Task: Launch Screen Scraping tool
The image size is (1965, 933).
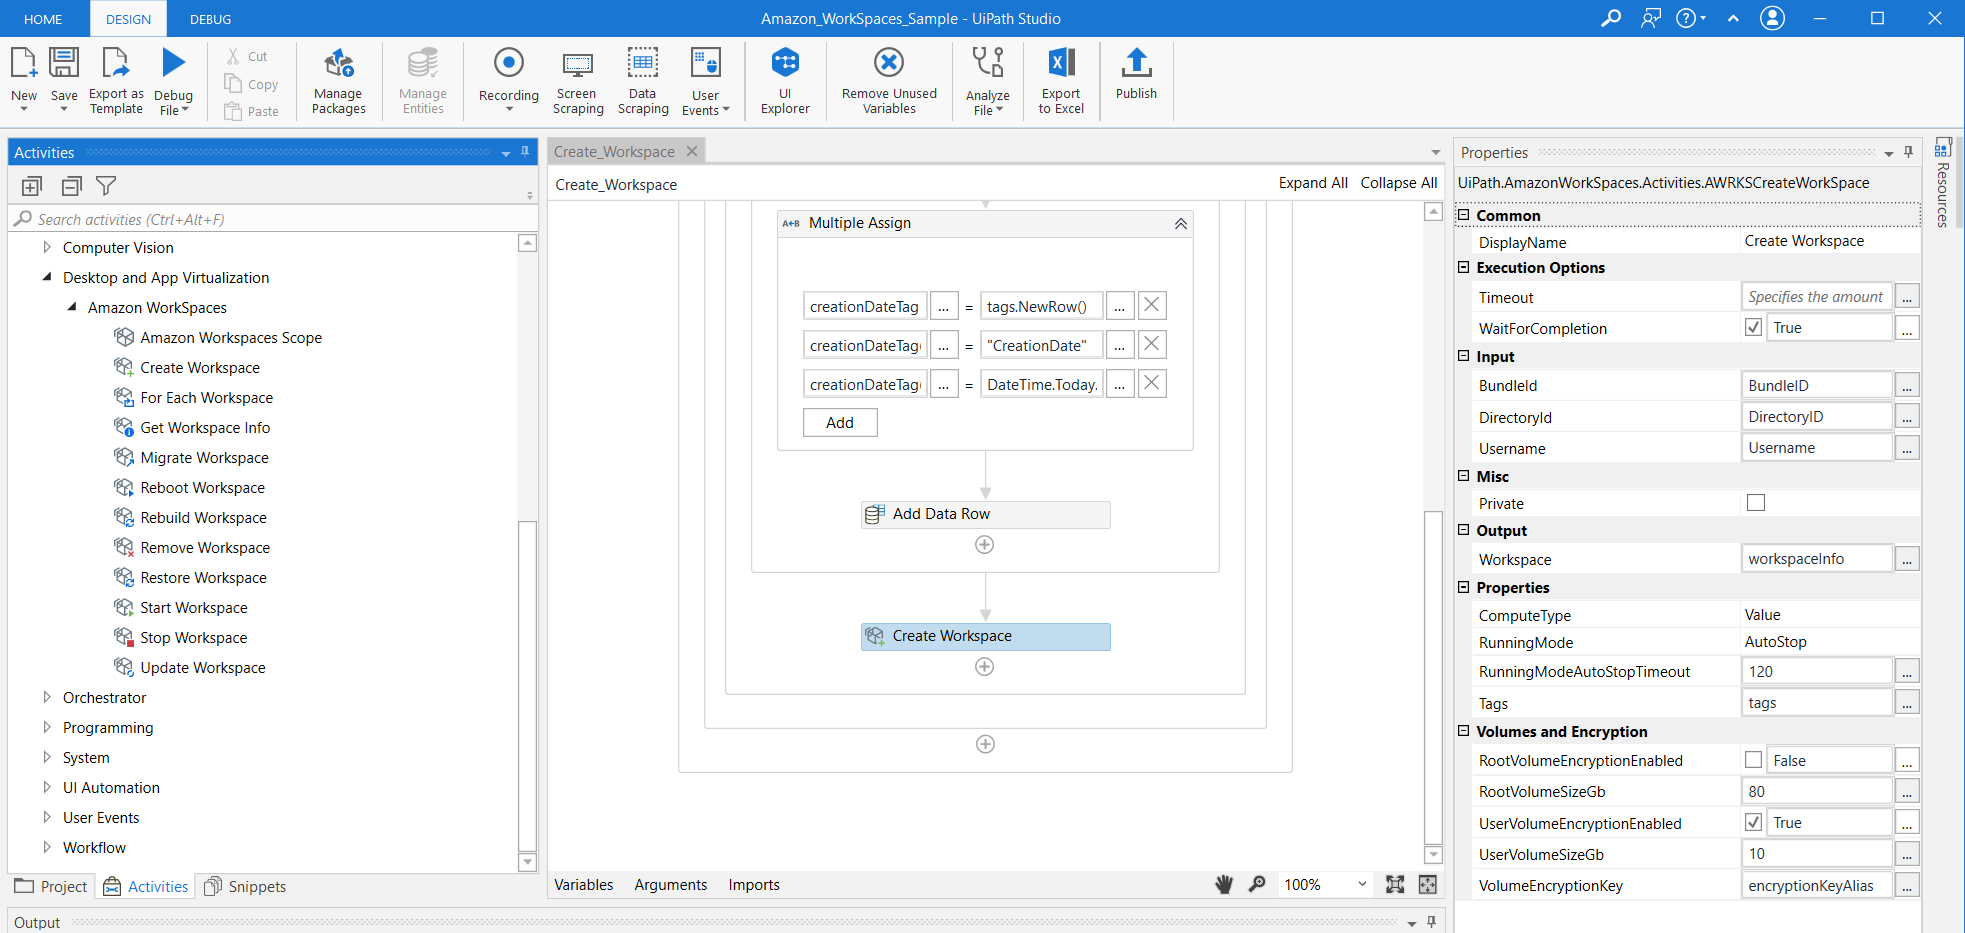Action: [x=578, y=81]
